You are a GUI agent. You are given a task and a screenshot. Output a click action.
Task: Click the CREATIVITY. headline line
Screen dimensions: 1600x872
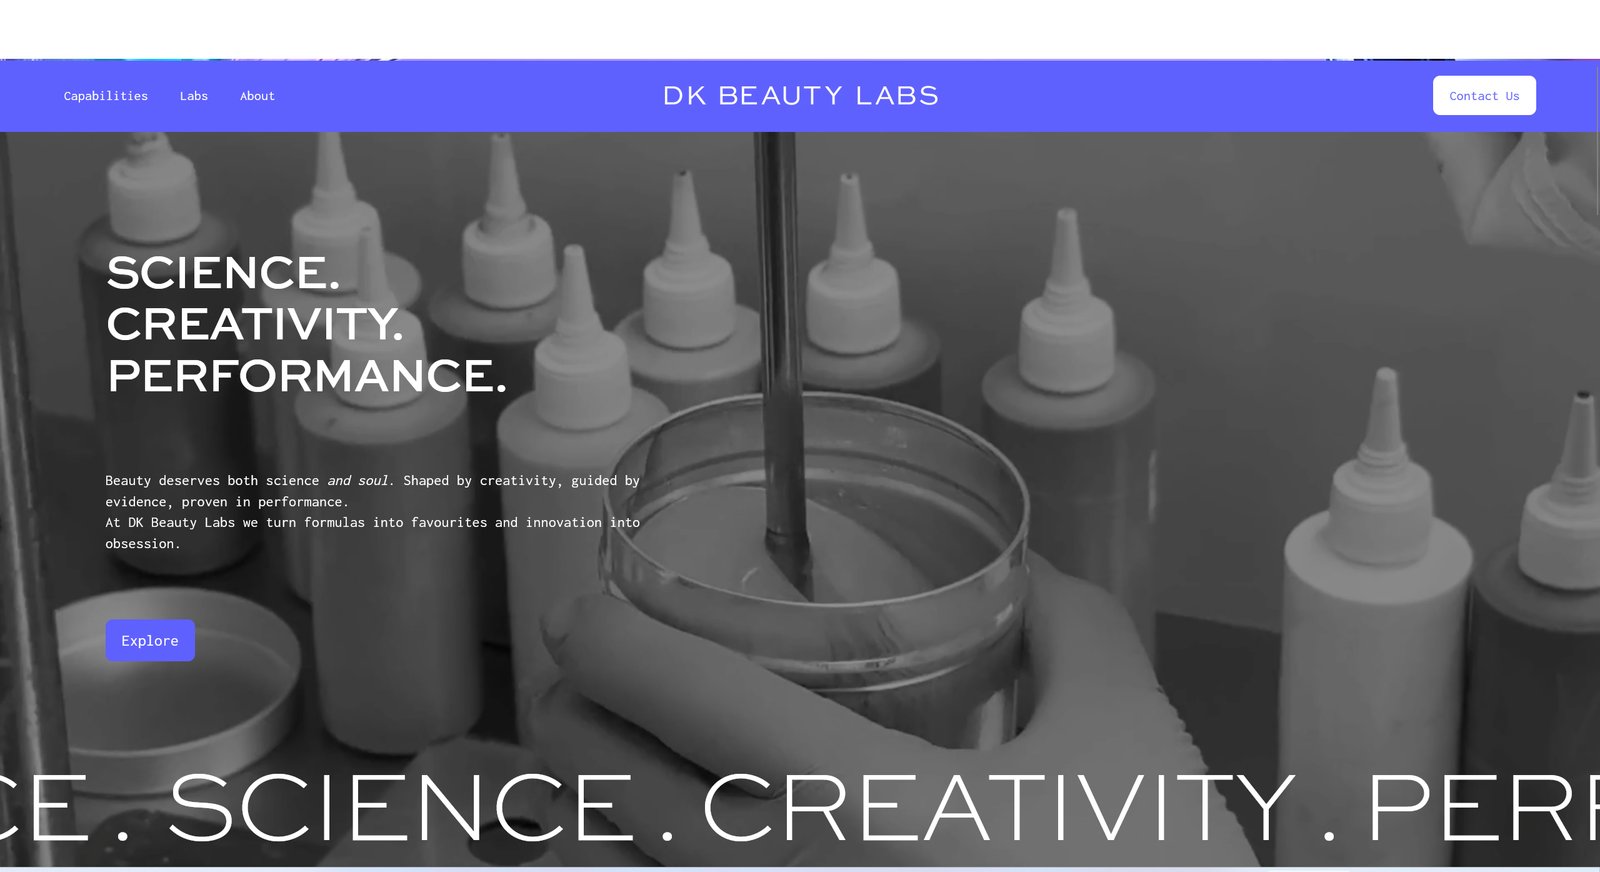pos(254,324)
